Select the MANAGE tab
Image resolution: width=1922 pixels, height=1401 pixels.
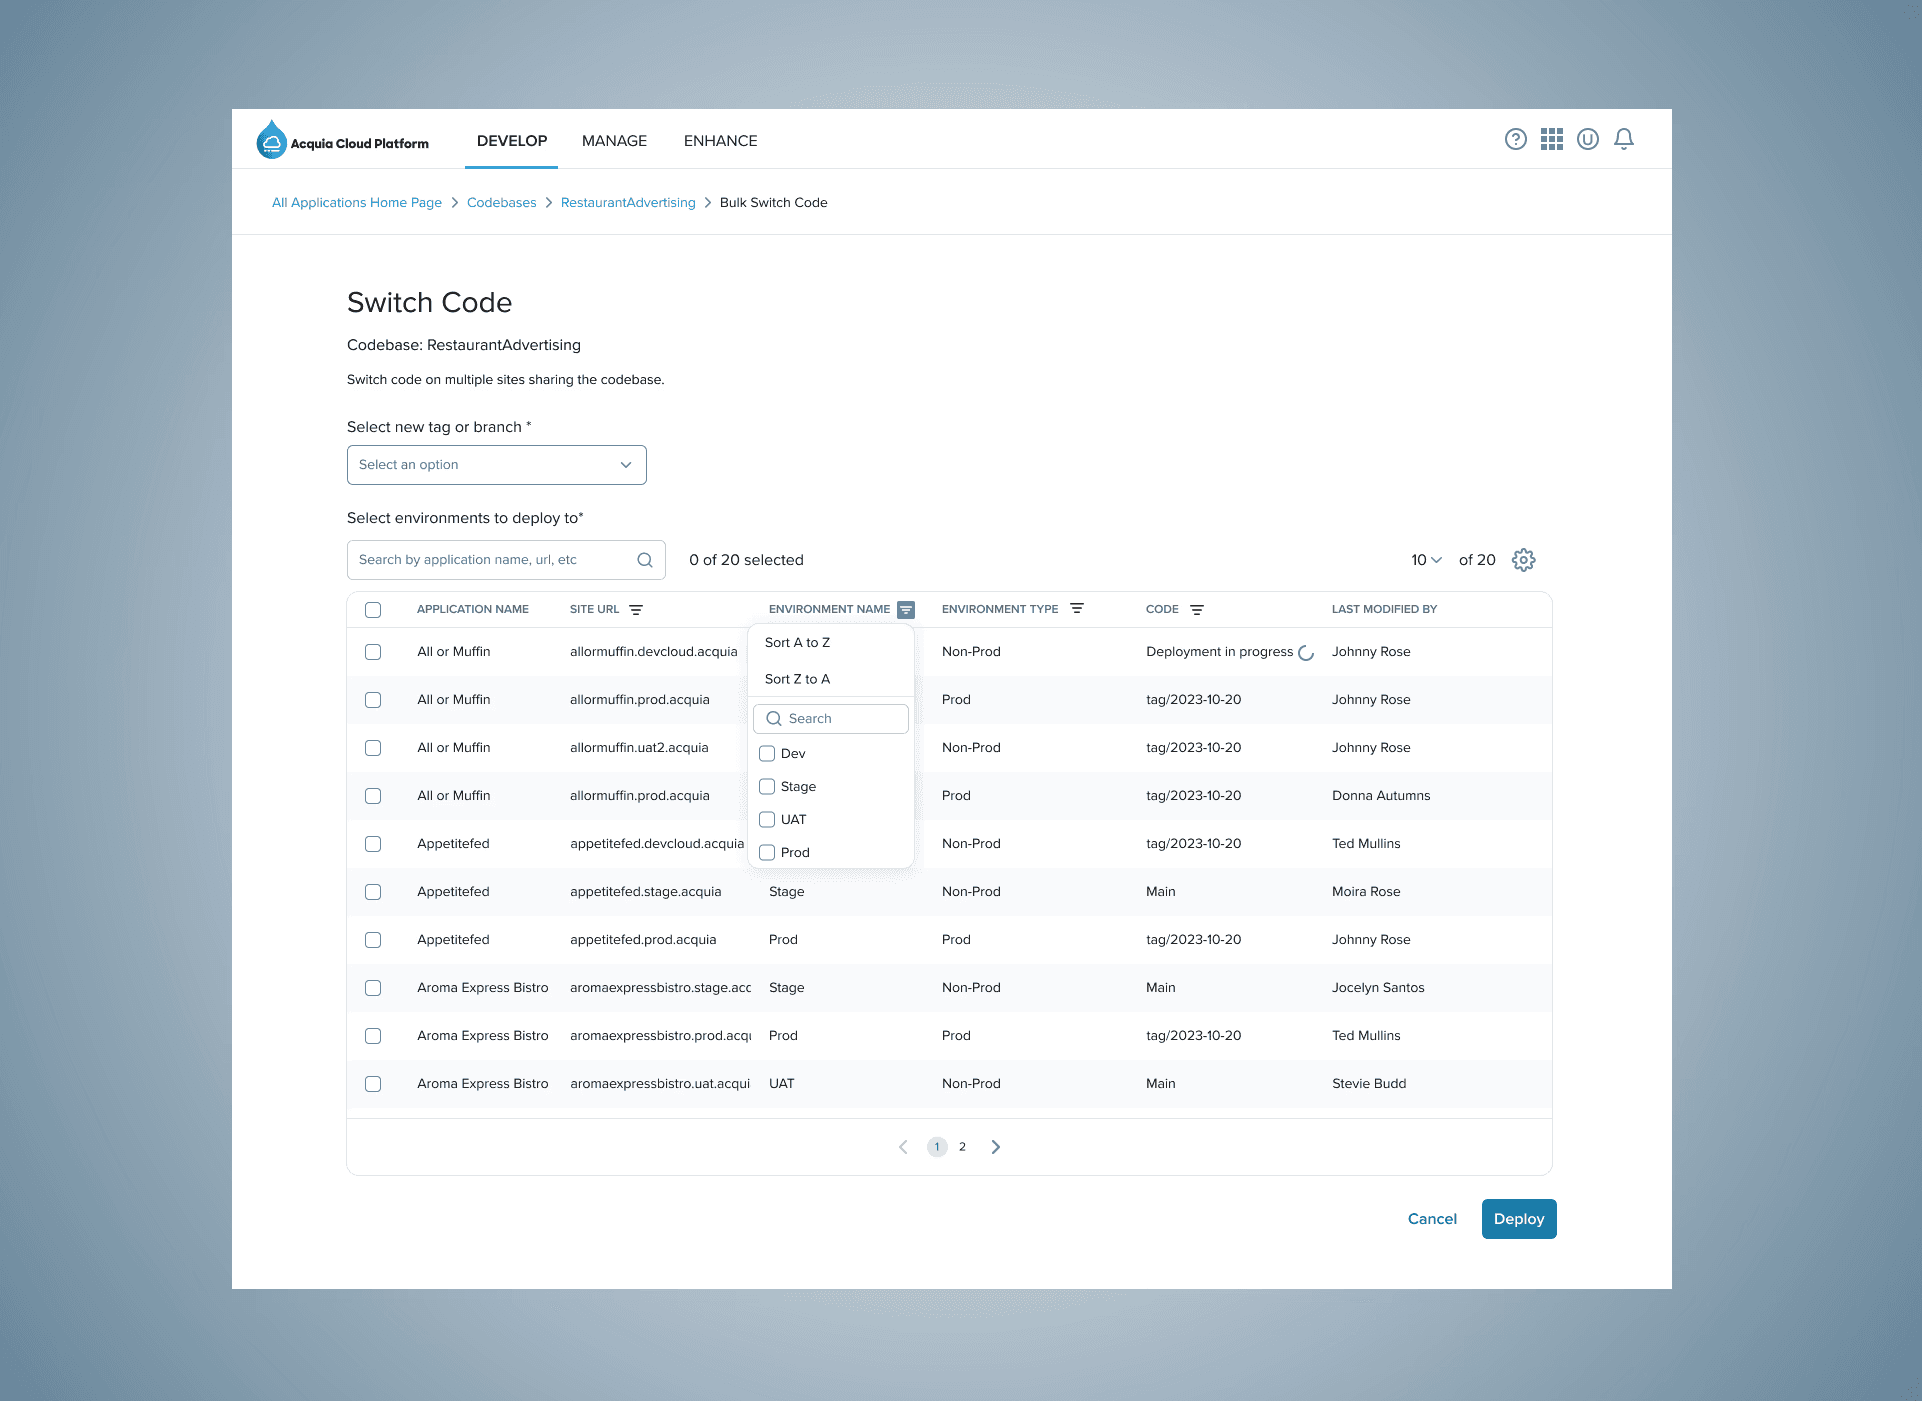615,140
